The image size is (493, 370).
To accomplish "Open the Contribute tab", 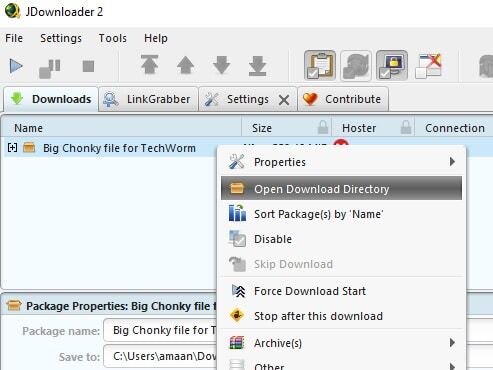I will (x=343, y=99).
